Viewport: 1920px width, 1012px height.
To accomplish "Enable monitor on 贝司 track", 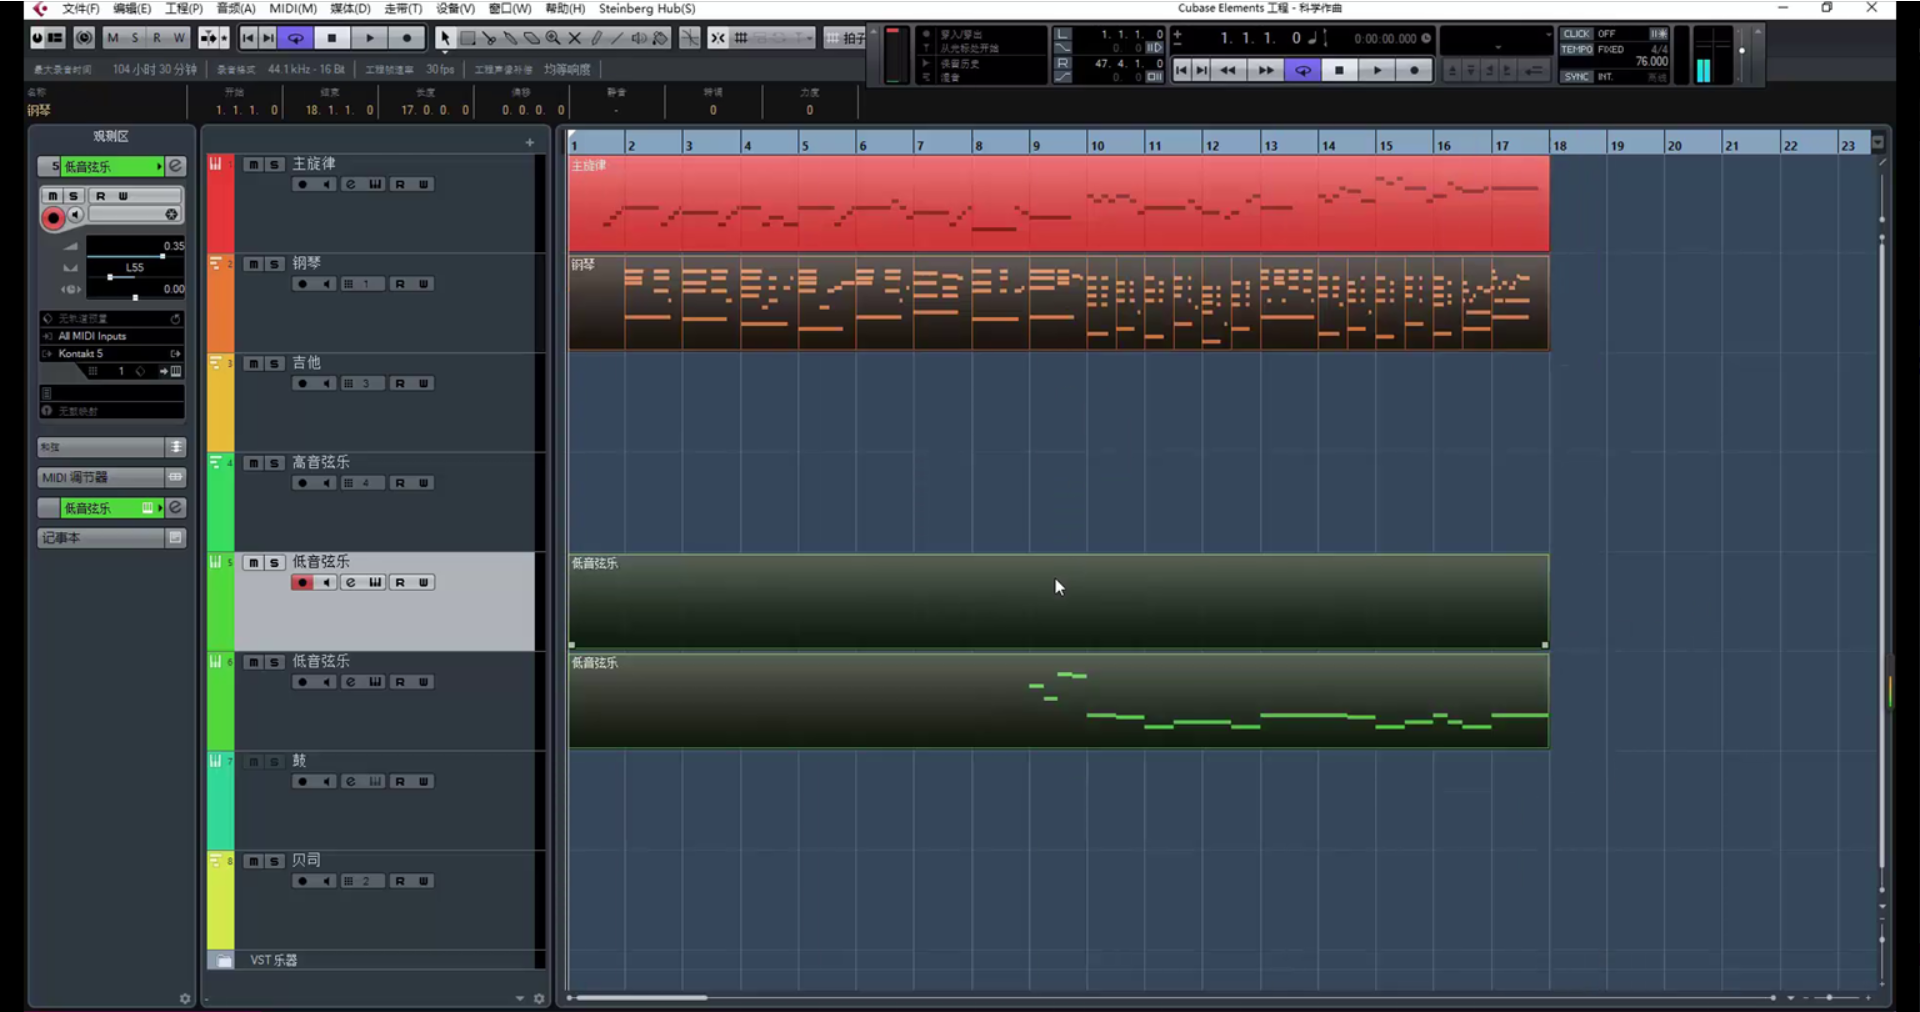I will (x=327, y=882).
